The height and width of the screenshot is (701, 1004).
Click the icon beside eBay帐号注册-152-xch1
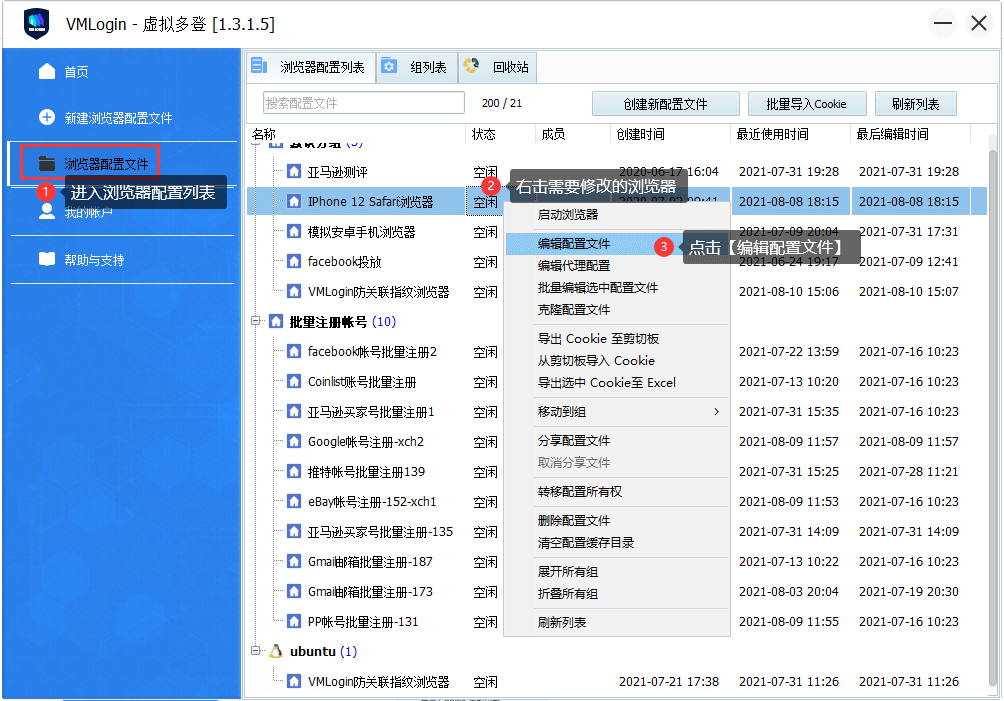click(x=294, y=501)
